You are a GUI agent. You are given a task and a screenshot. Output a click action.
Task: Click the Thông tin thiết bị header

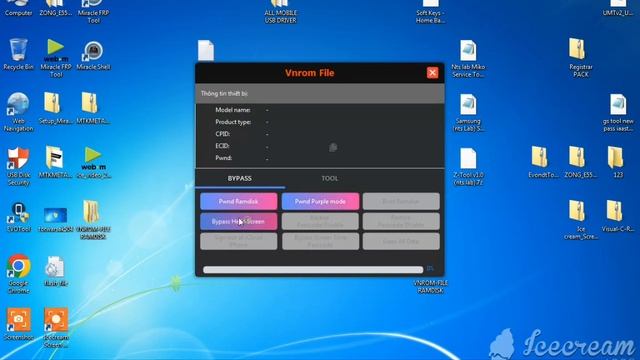[x=320, y=93]
